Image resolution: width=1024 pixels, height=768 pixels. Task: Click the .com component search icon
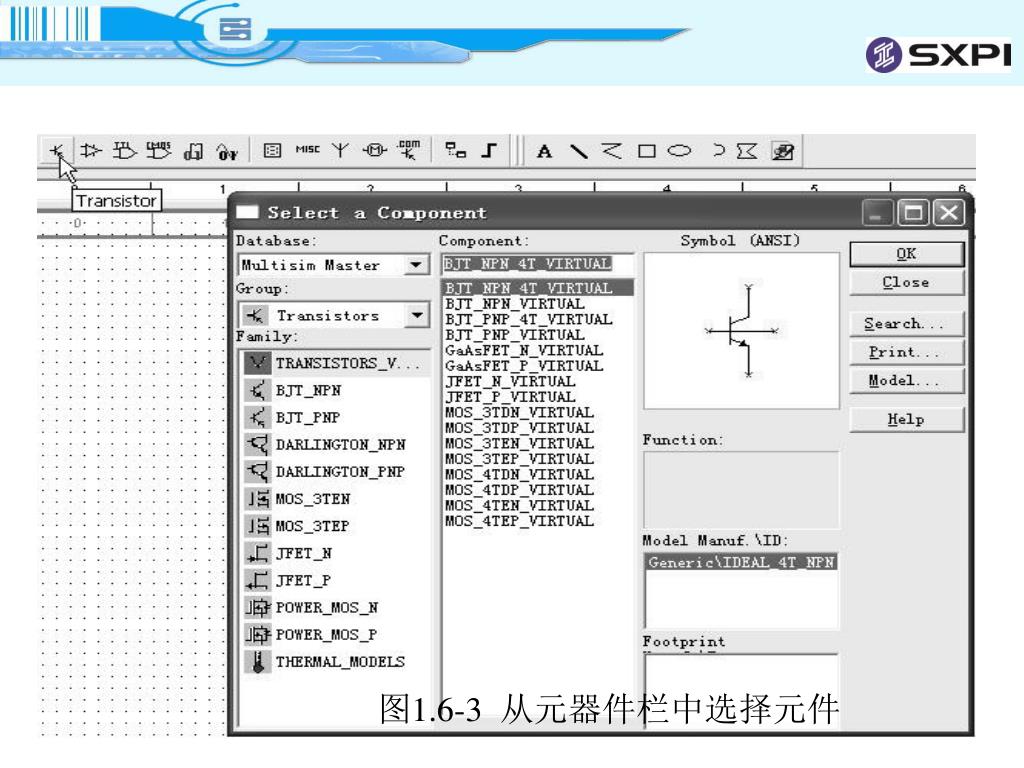point(409,150)
